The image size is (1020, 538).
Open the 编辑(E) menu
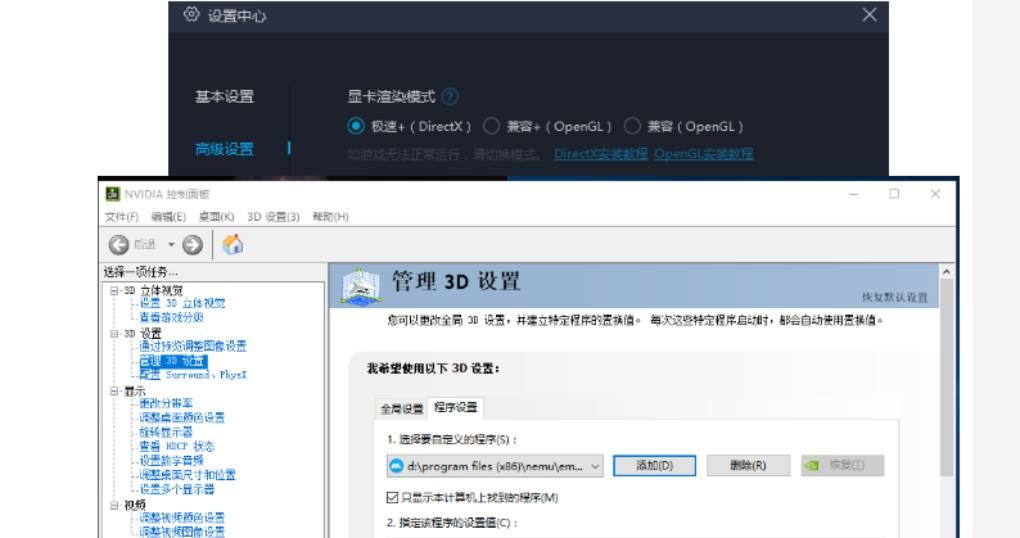pos(168,217)
